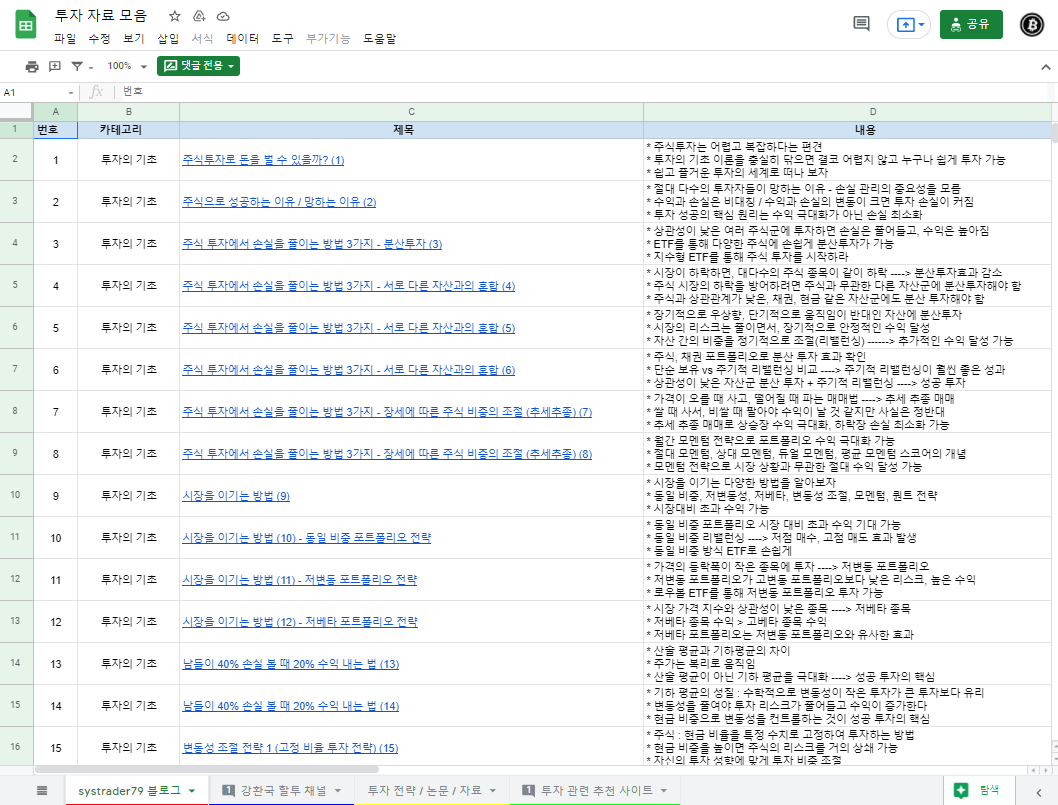Viewport: 1058px width, 805px height.
Task: Create a filter with the funnel icon
Action: (x=76, y=64)
